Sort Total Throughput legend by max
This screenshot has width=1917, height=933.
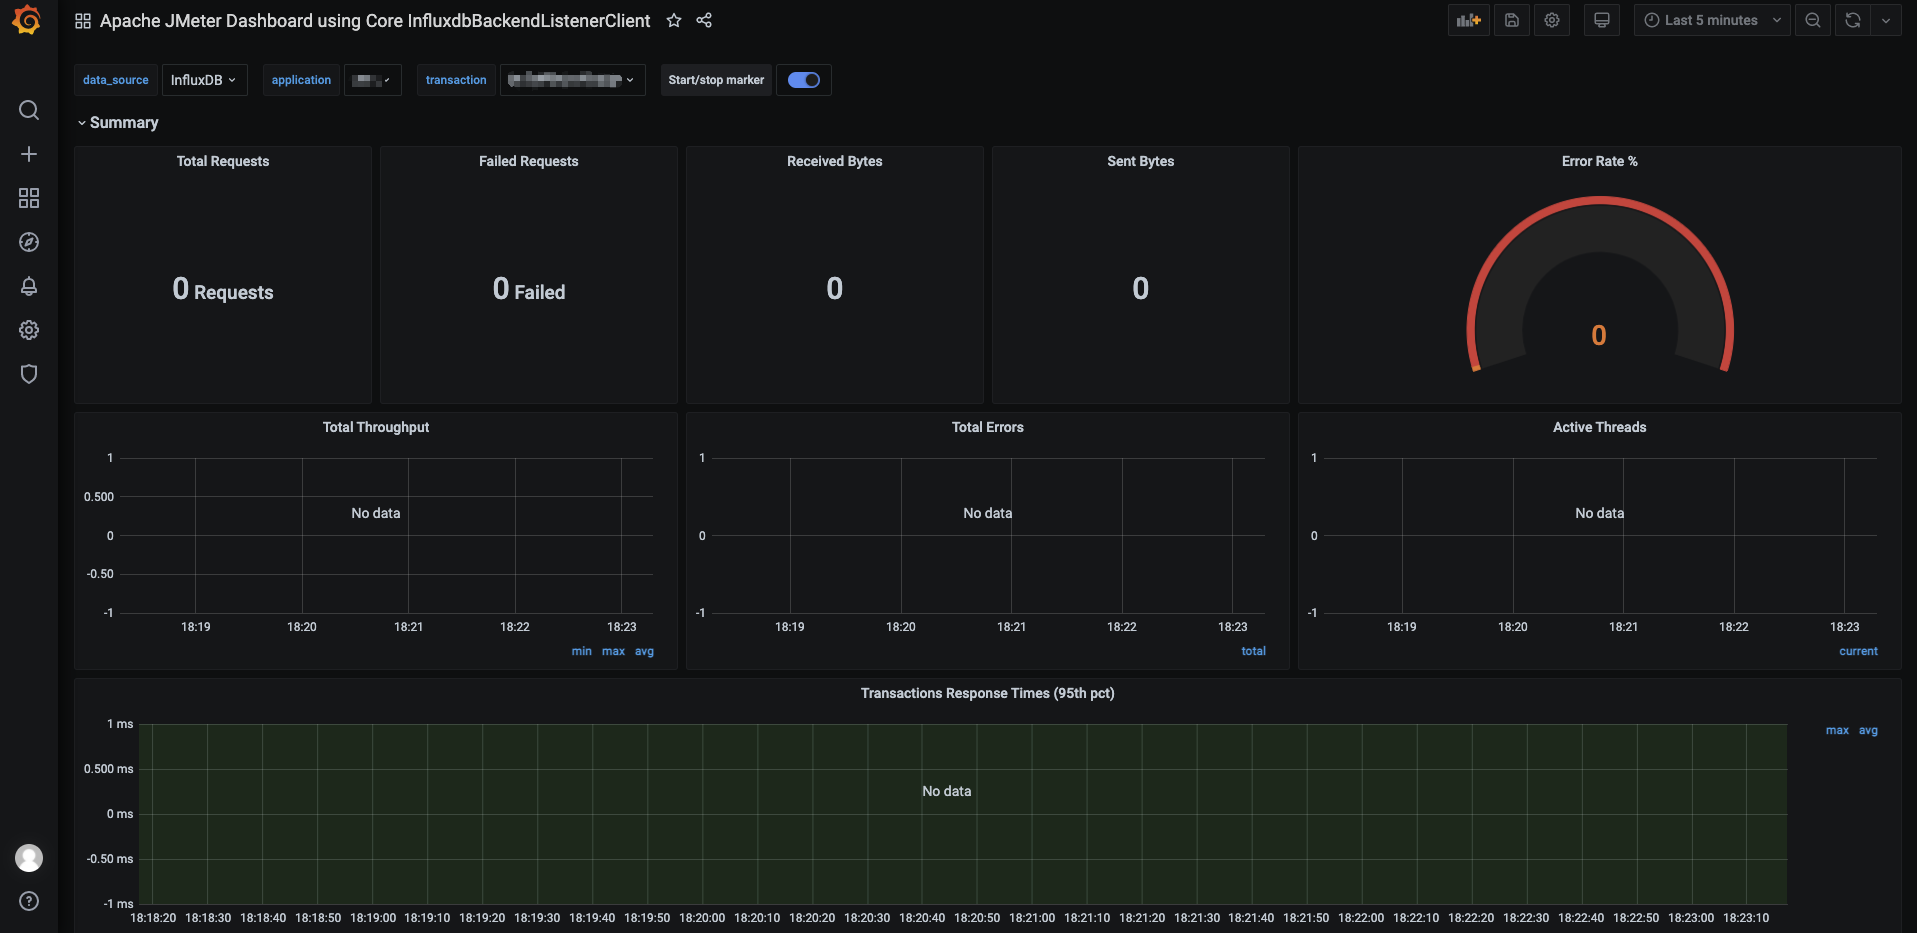[613, 651]
